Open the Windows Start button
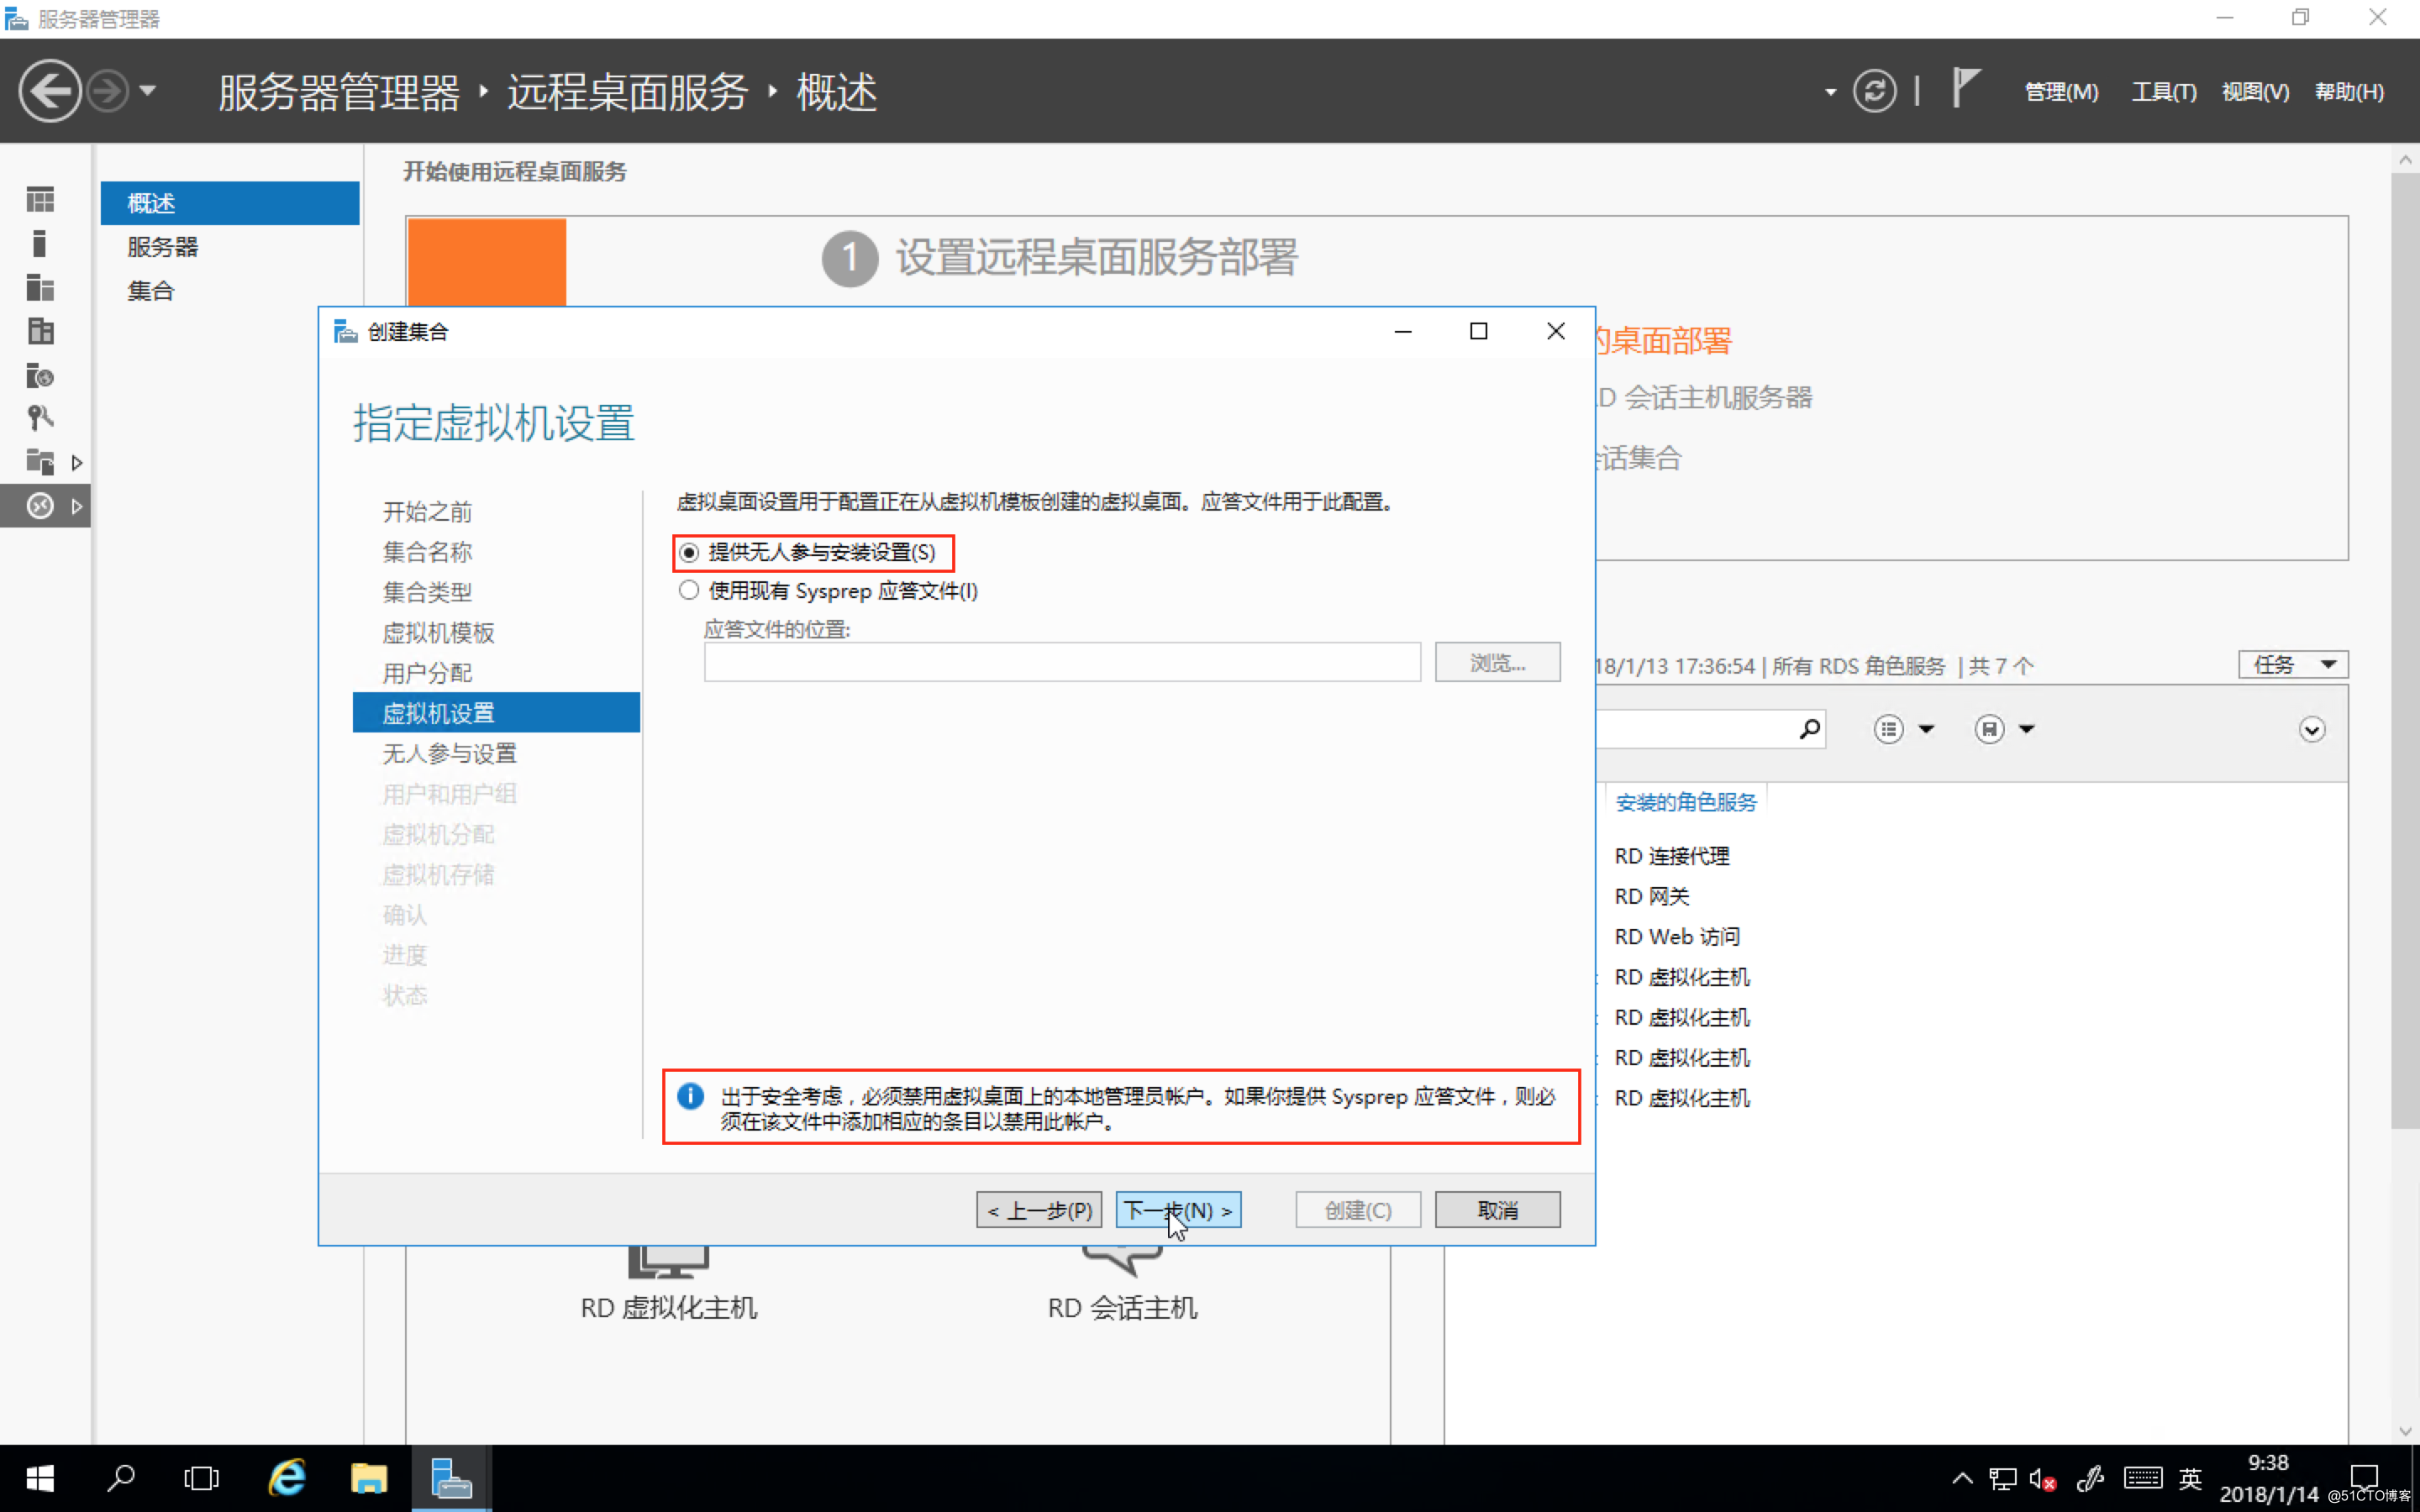The width and height of the screenshot is (2420, 1512). coord(40,1478)
